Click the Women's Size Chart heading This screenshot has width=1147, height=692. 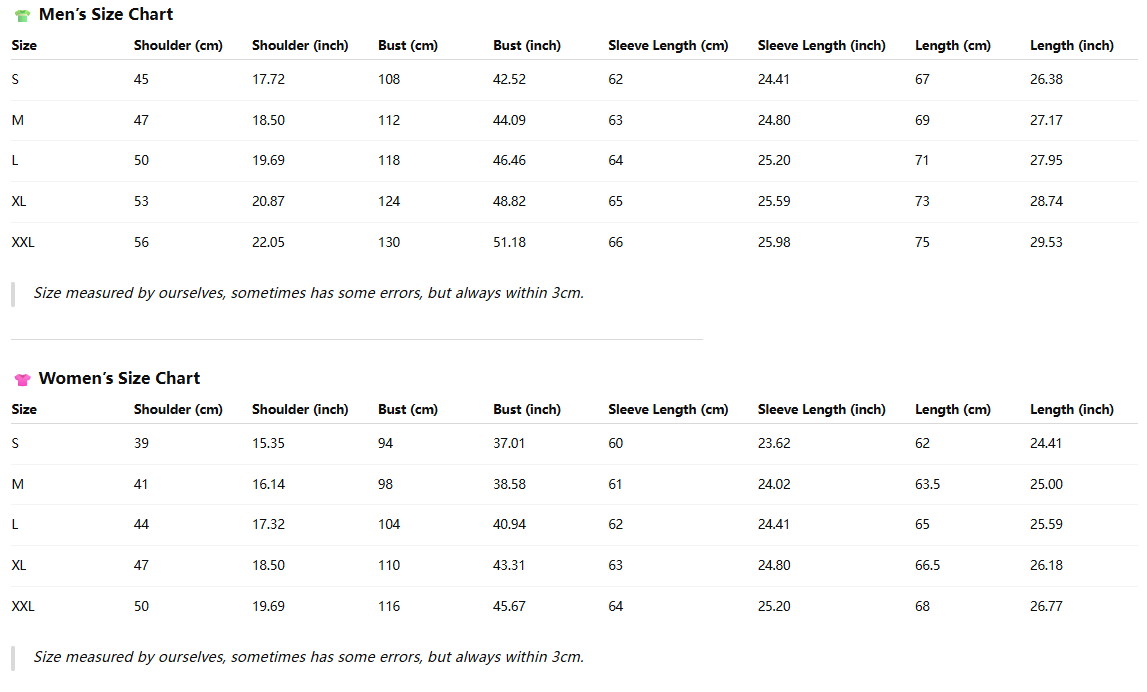coord(119,378)
